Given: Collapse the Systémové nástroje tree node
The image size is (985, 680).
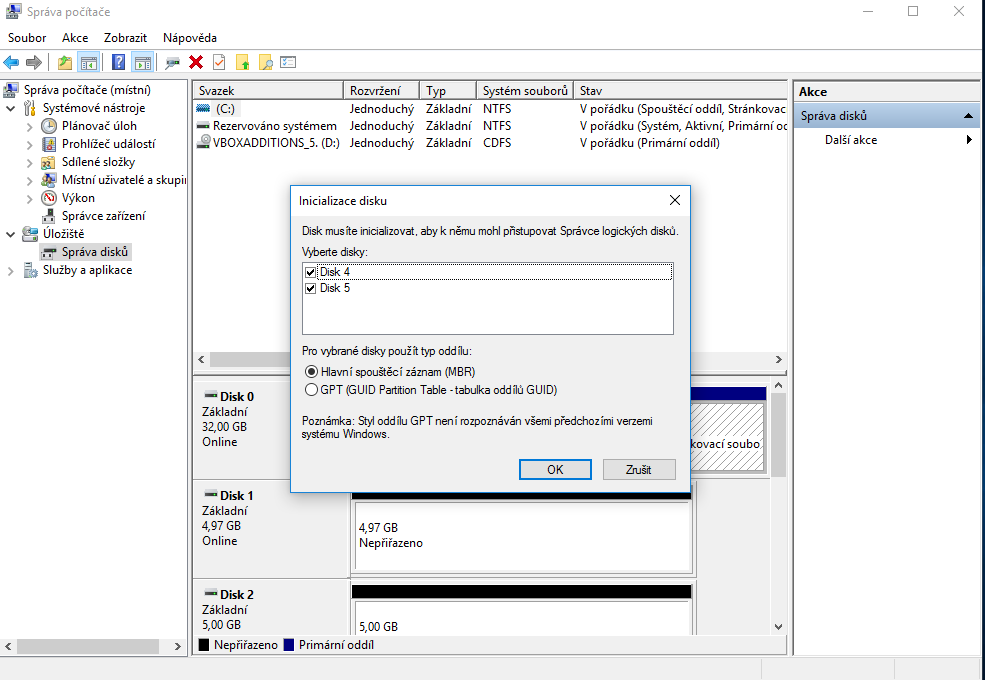Looking at the screenshot, I should (x=11, y=108).
